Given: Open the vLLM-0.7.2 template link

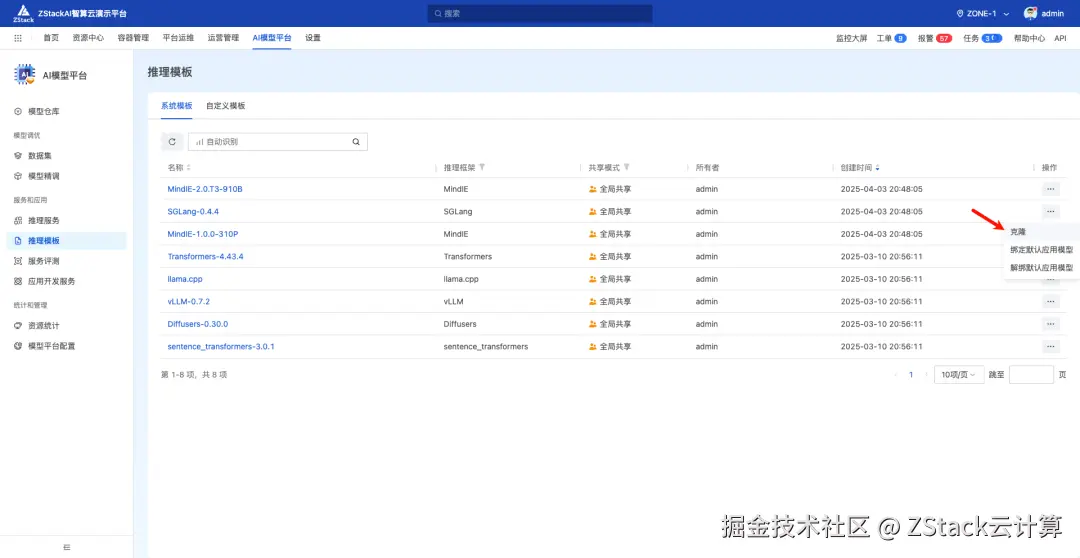Looking at the screenshot, I should tap(189, 301).
